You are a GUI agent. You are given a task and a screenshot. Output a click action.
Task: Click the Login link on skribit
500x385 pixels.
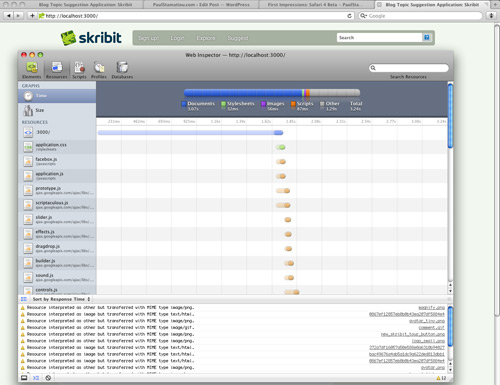(177, 38)
